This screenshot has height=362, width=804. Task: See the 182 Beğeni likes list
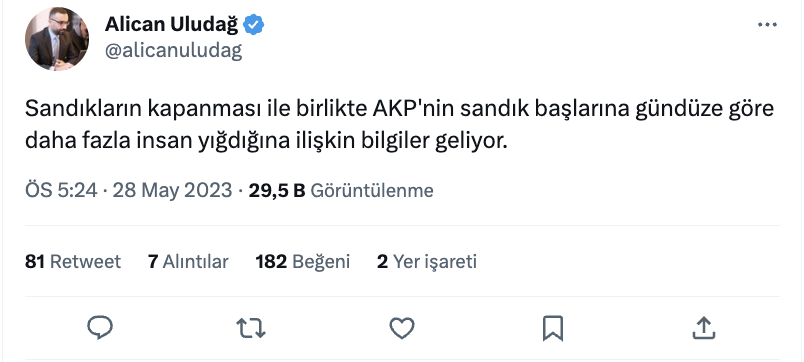click(303, 262)
